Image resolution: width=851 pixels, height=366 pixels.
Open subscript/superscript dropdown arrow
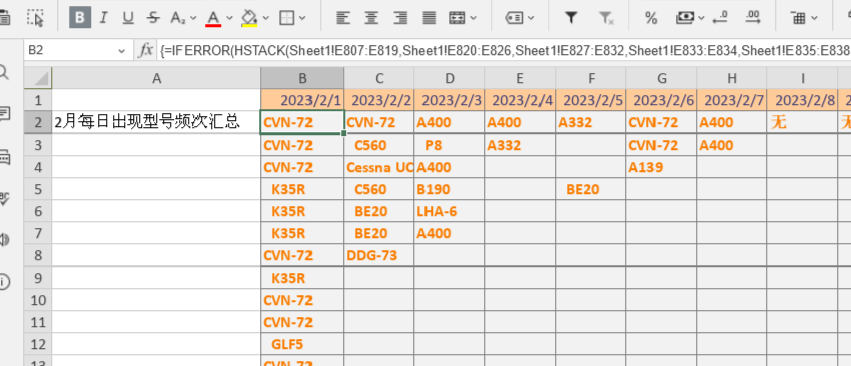coord(193,18)
